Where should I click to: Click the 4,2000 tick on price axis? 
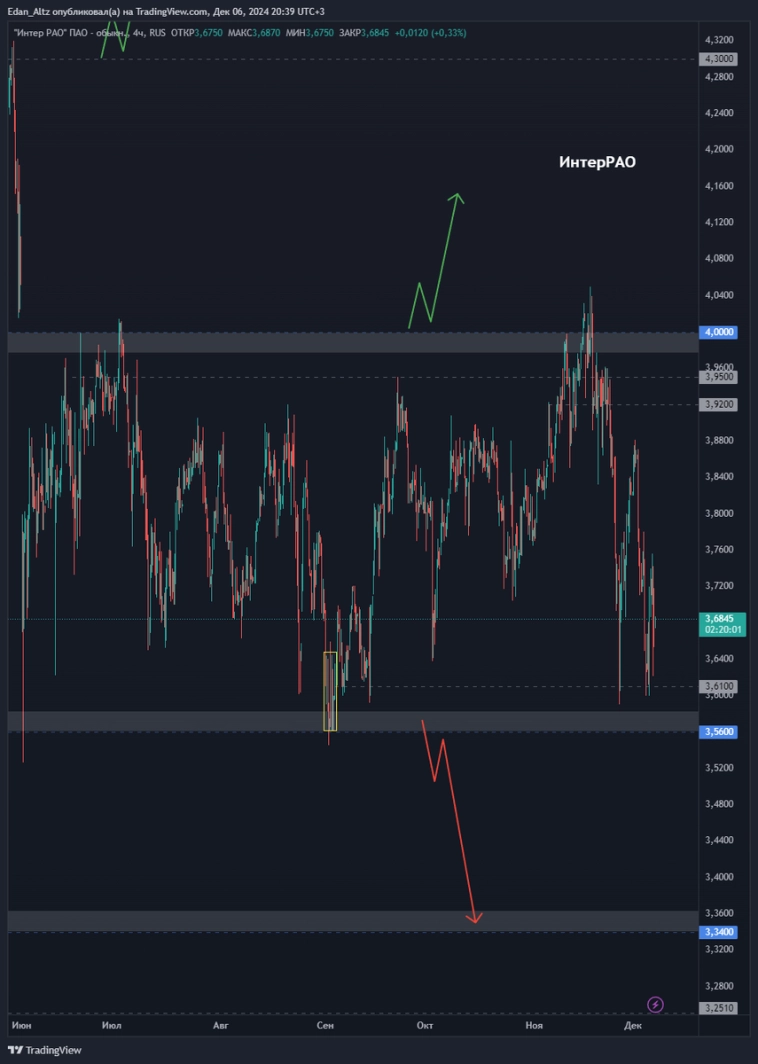coord(719,149)
